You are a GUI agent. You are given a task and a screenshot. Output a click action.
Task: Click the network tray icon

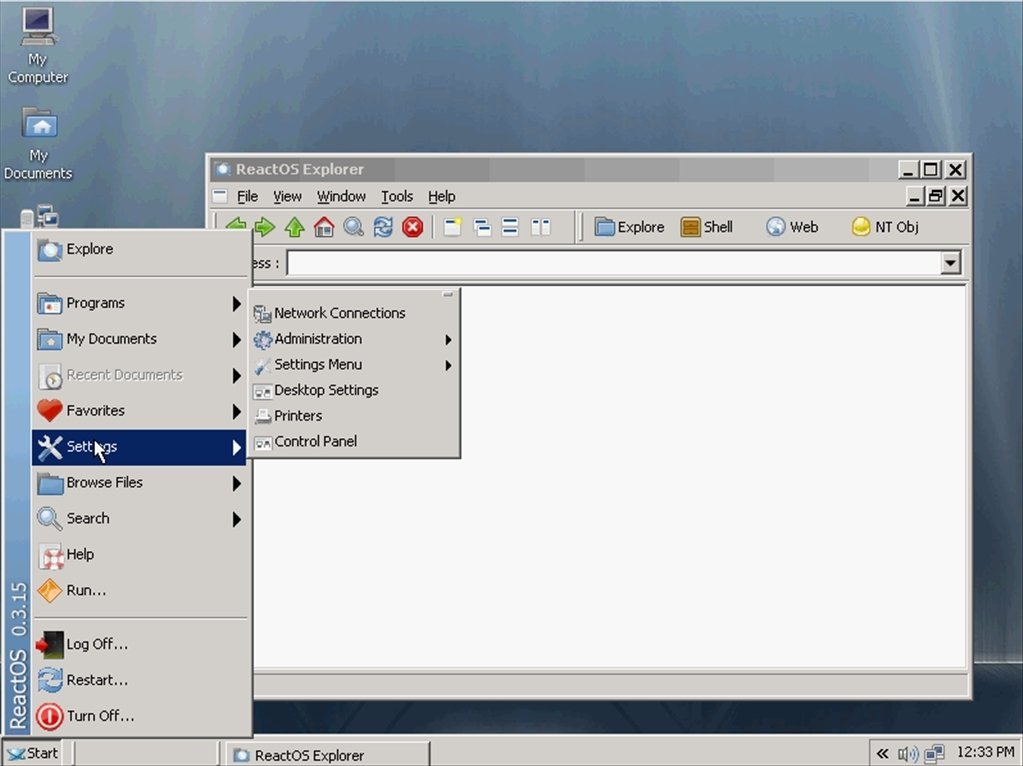pos(934,754)
